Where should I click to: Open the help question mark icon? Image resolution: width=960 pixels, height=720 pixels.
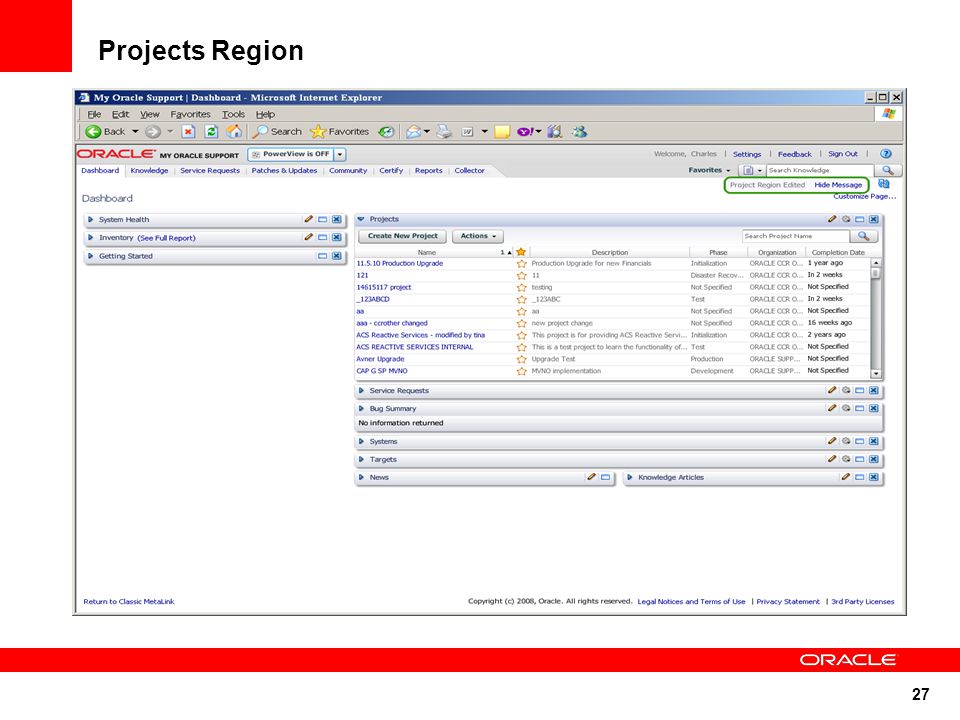[885, 154]
